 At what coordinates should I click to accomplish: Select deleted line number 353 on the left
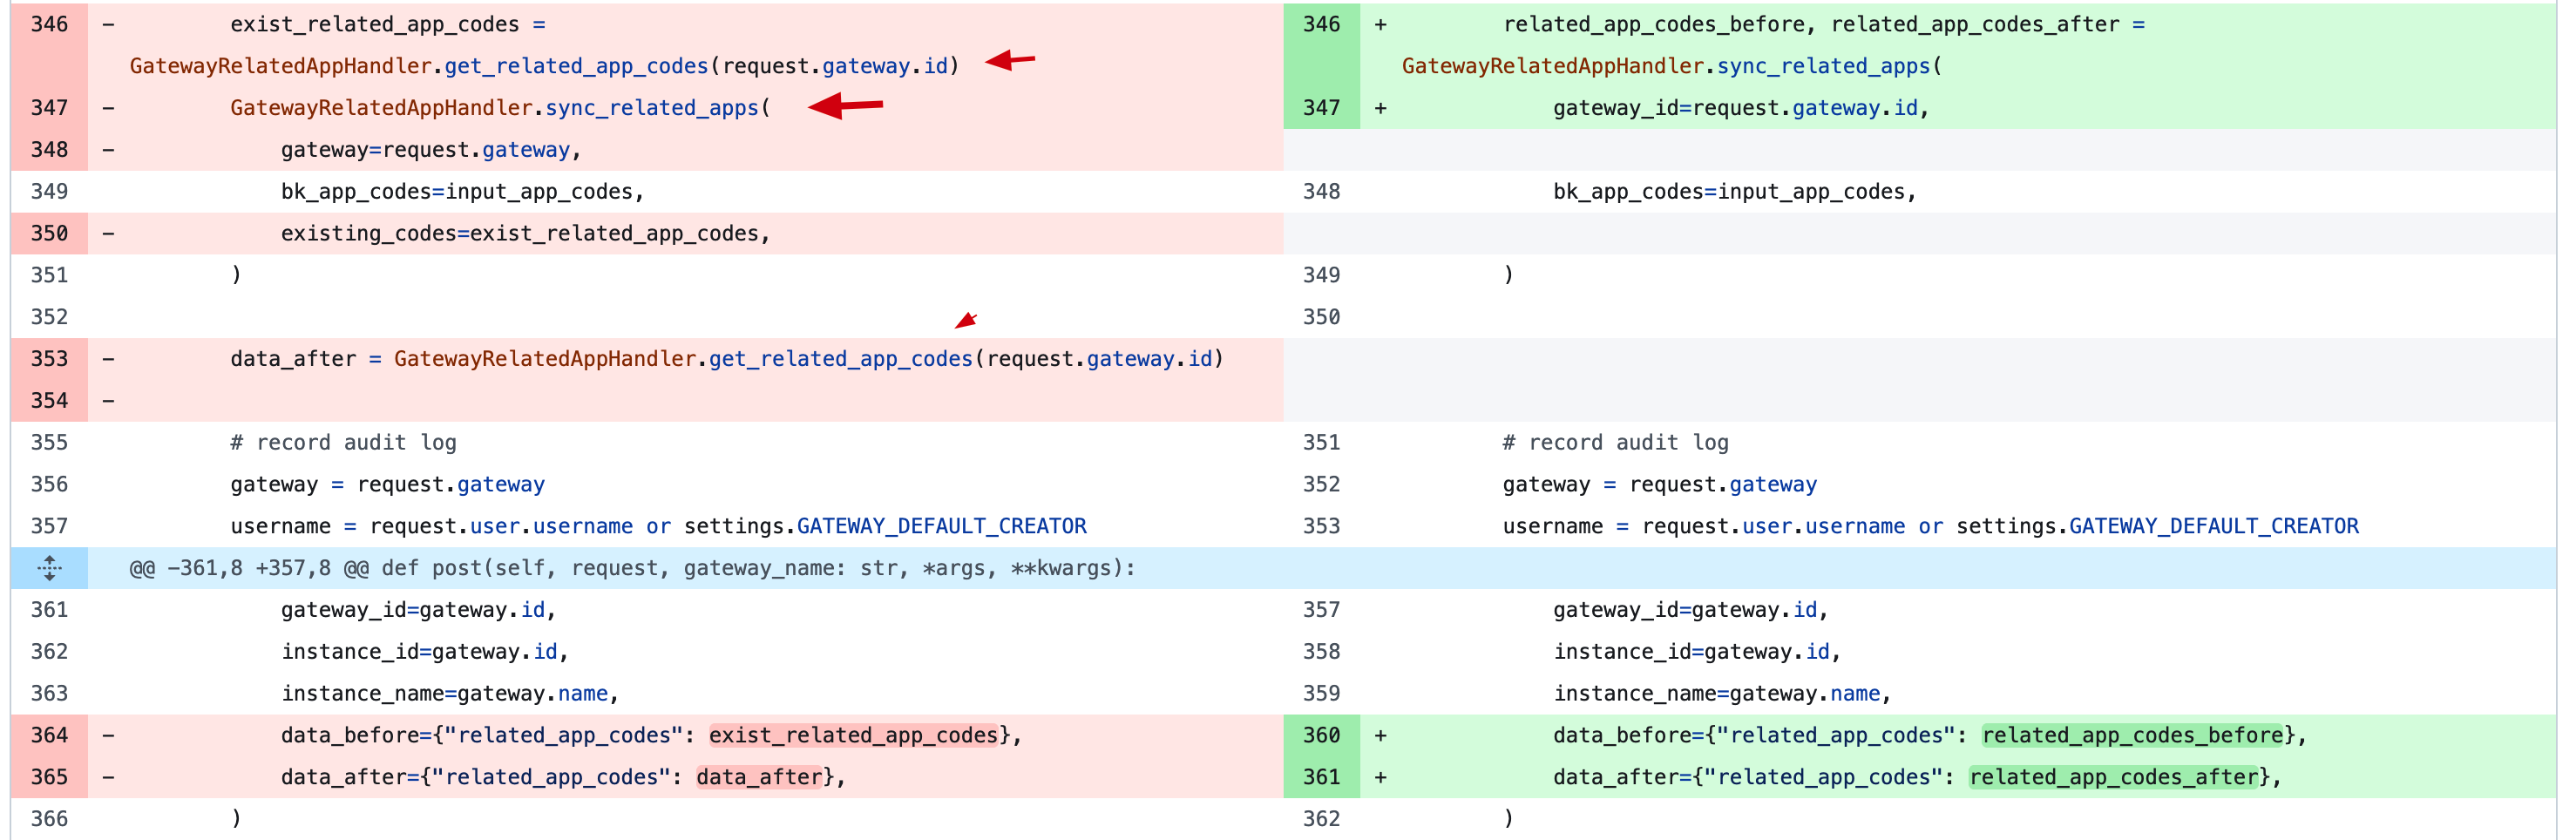(x=49, y=359)
